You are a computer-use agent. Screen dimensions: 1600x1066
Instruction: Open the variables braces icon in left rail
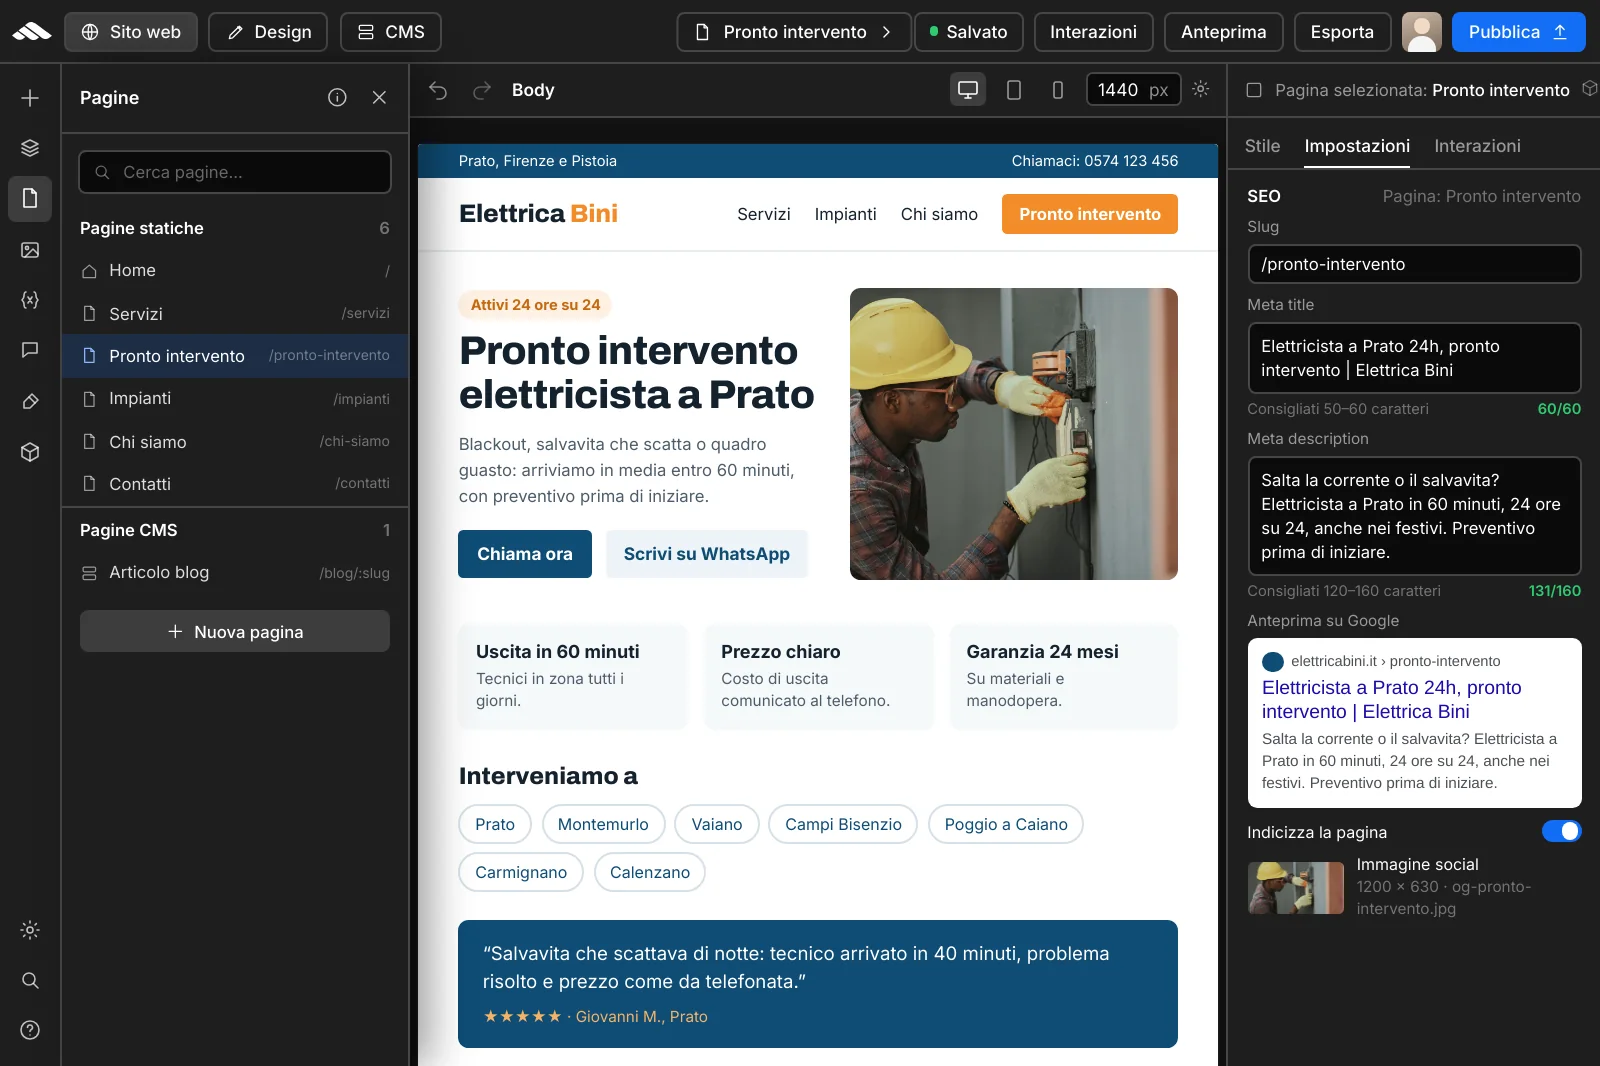30,300
